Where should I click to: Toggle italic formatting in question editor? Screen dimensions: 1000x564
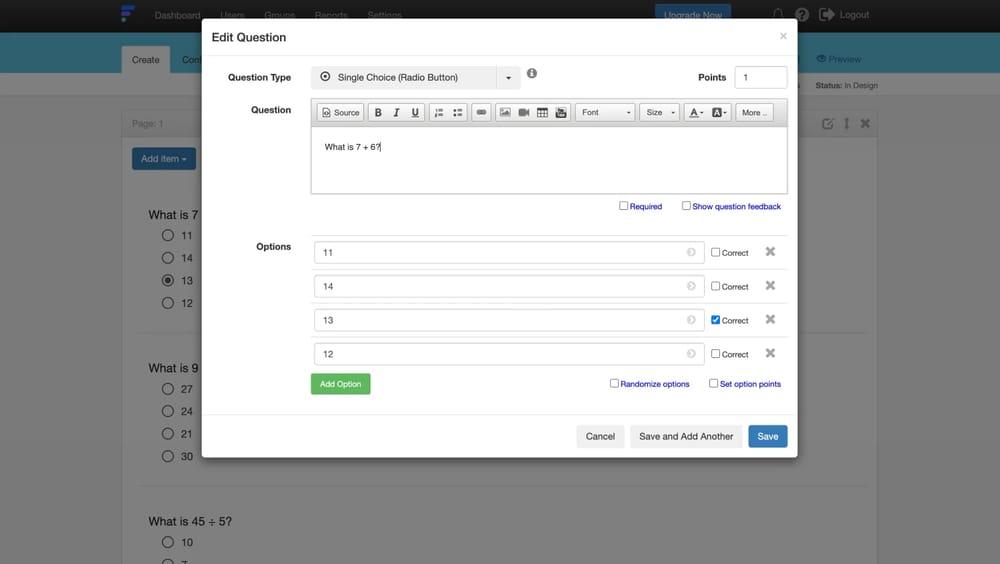point(396,112)
